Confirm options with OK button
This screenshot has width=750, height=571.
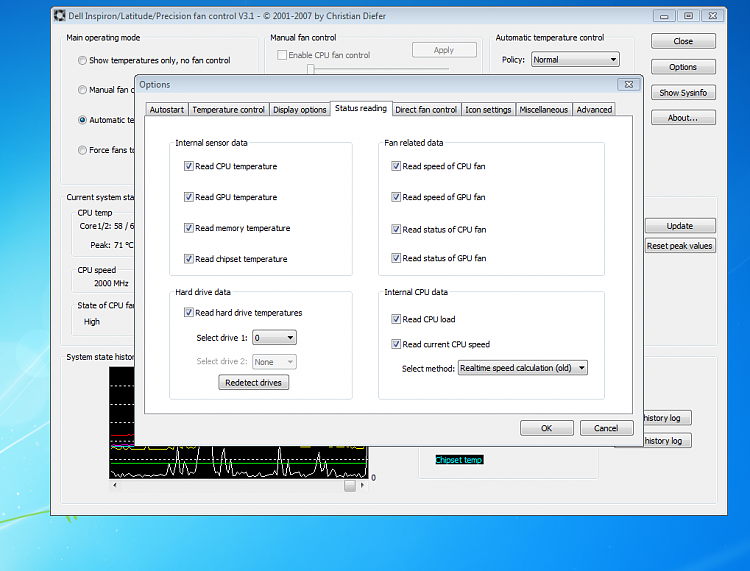click(x=547, y=428)
